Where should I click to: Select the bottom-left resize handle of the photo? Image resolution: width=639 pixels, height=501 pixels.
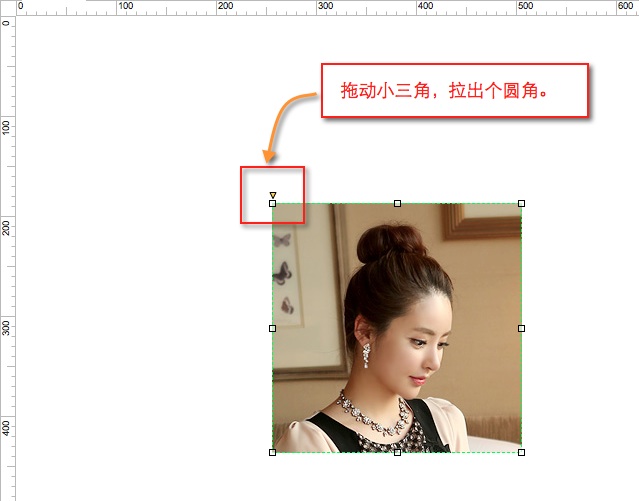coord(273,452)
